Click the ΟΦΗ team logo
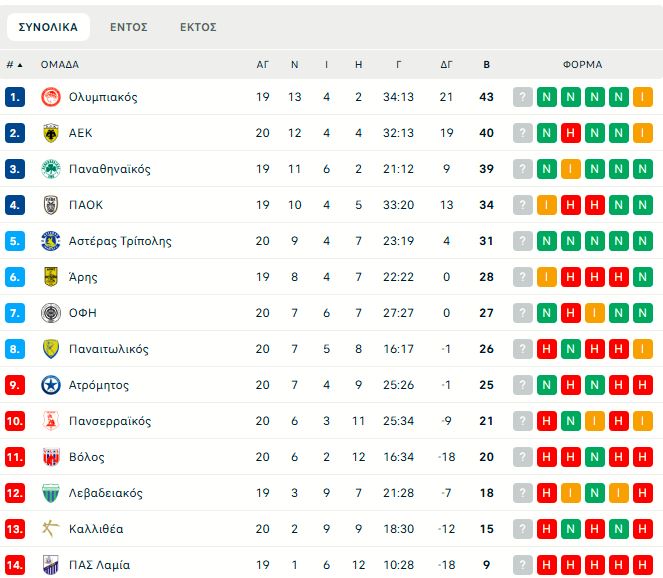This screenshot has height=578, width=663. (50, 313)
